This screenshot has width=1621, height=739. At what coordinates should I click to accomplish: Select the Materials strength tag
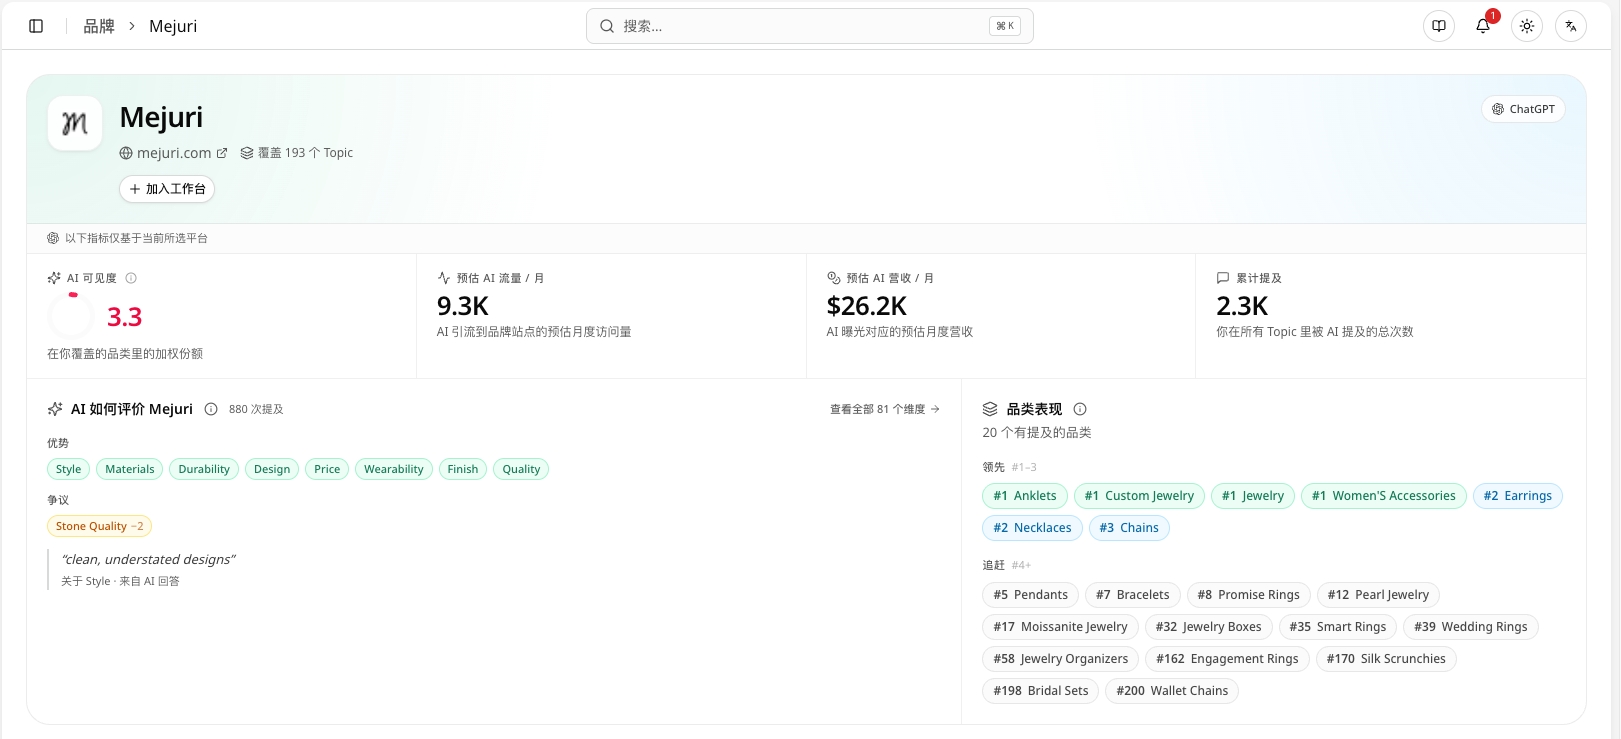pyautogui.click(x=130, y=469)
